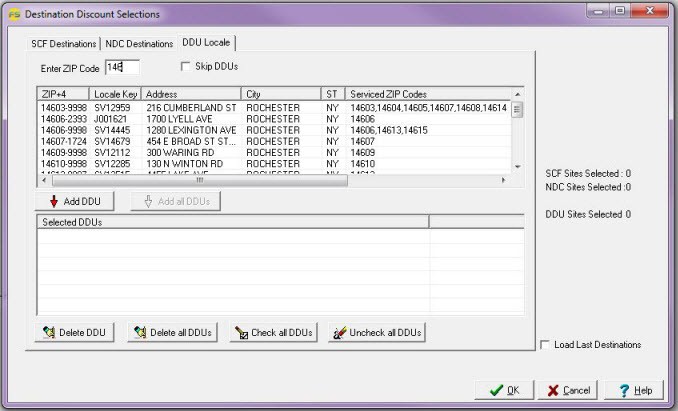Click the list's vertical scroll up arrow
This screenshot has height=411, width=678.
(518, 94)
